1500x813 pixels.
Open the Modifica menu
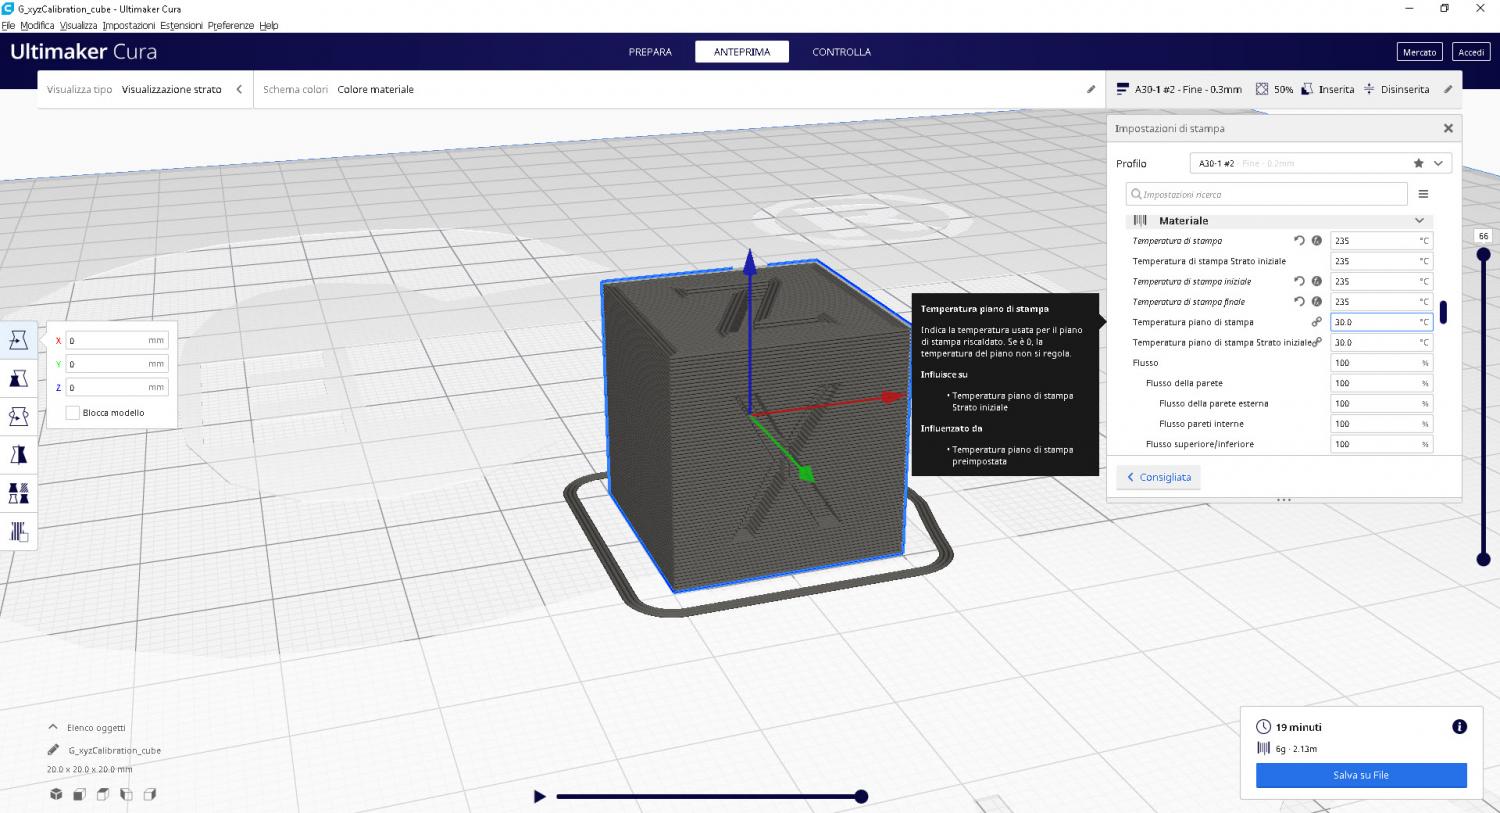tap(37, 25)
